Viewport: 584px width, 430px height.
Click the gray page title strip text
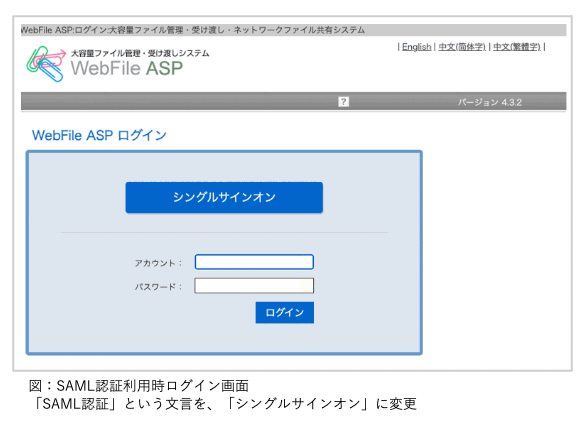coord(193,30)
